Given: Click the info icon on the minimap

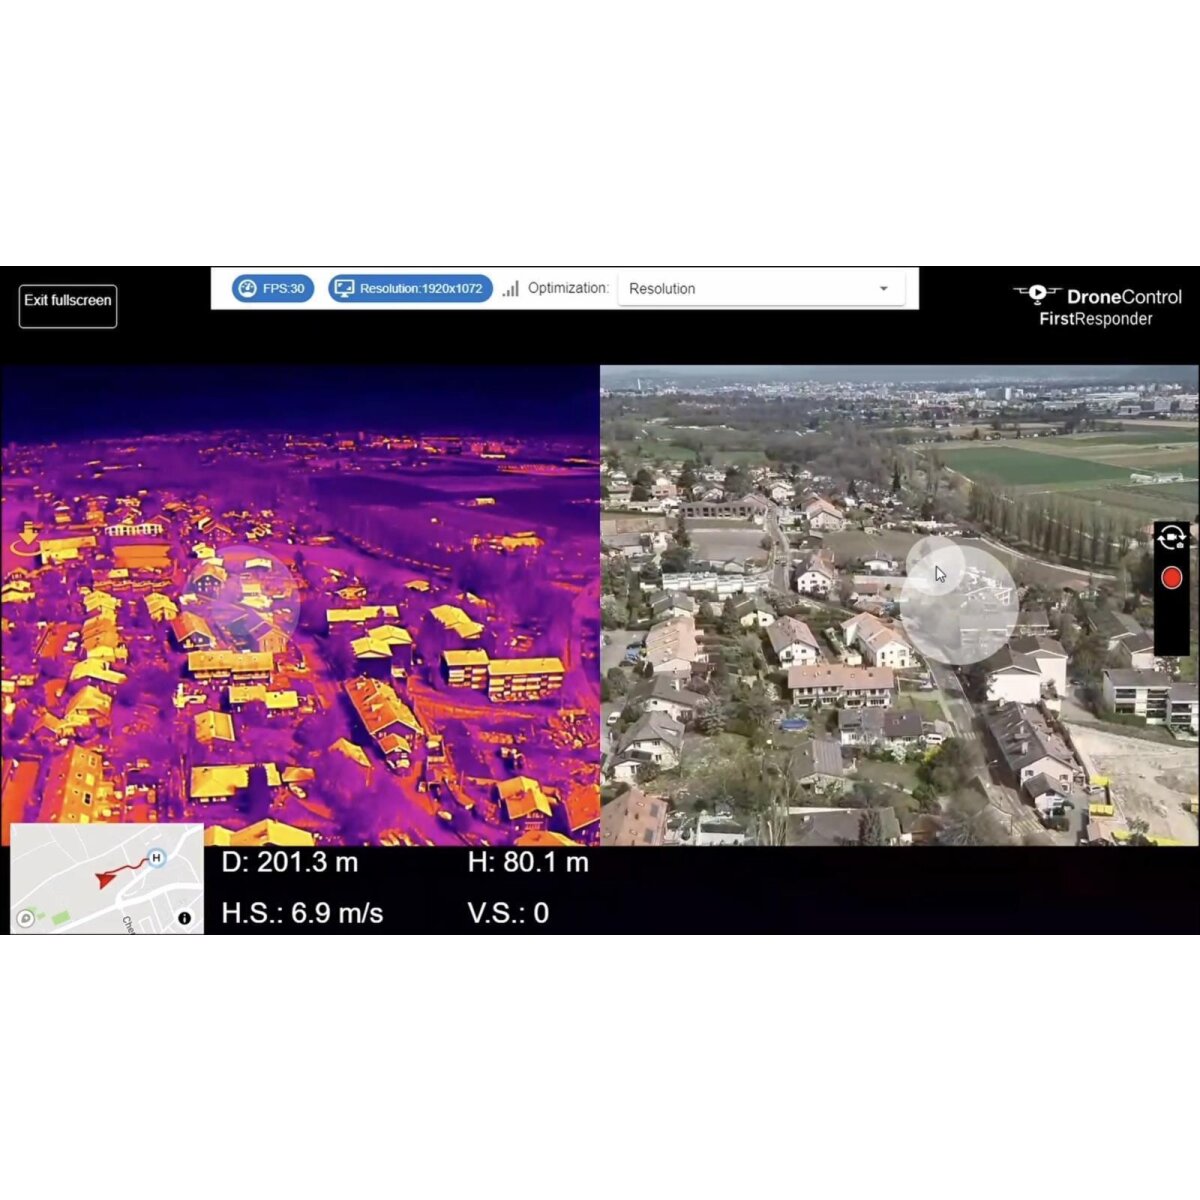Looking at the screenshot, I should tap(184, 918).
